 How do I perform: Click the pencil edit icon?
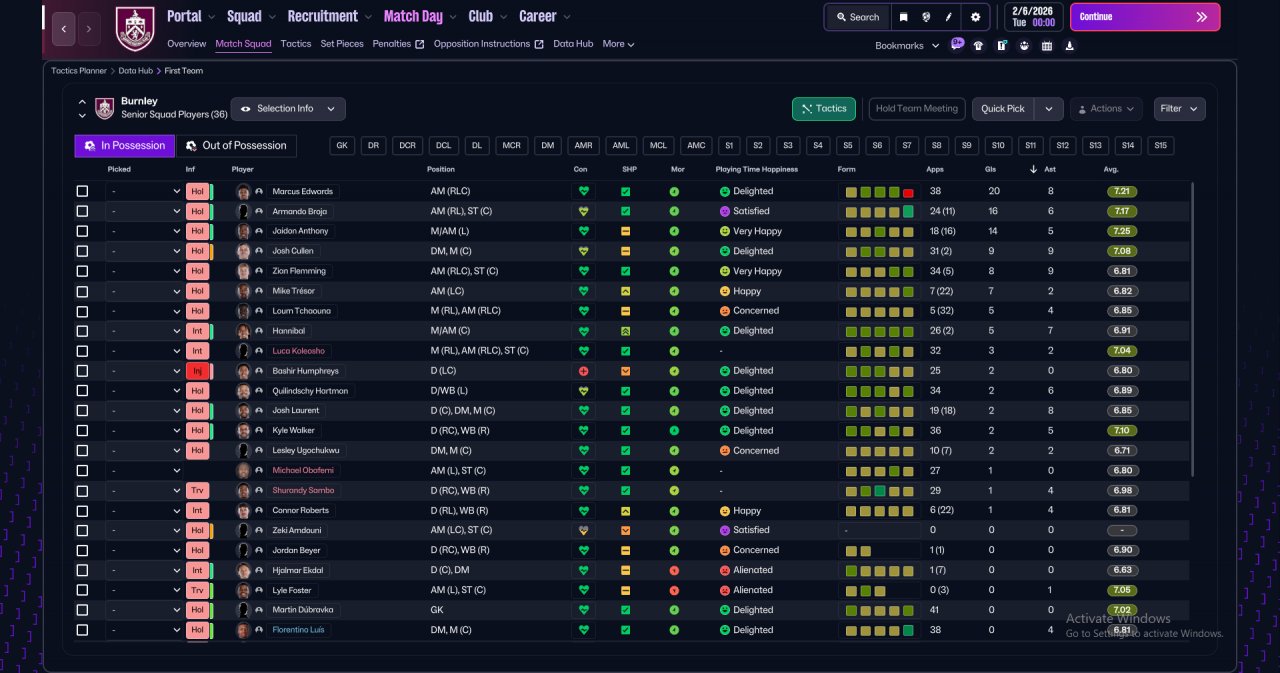pos(950,17)
